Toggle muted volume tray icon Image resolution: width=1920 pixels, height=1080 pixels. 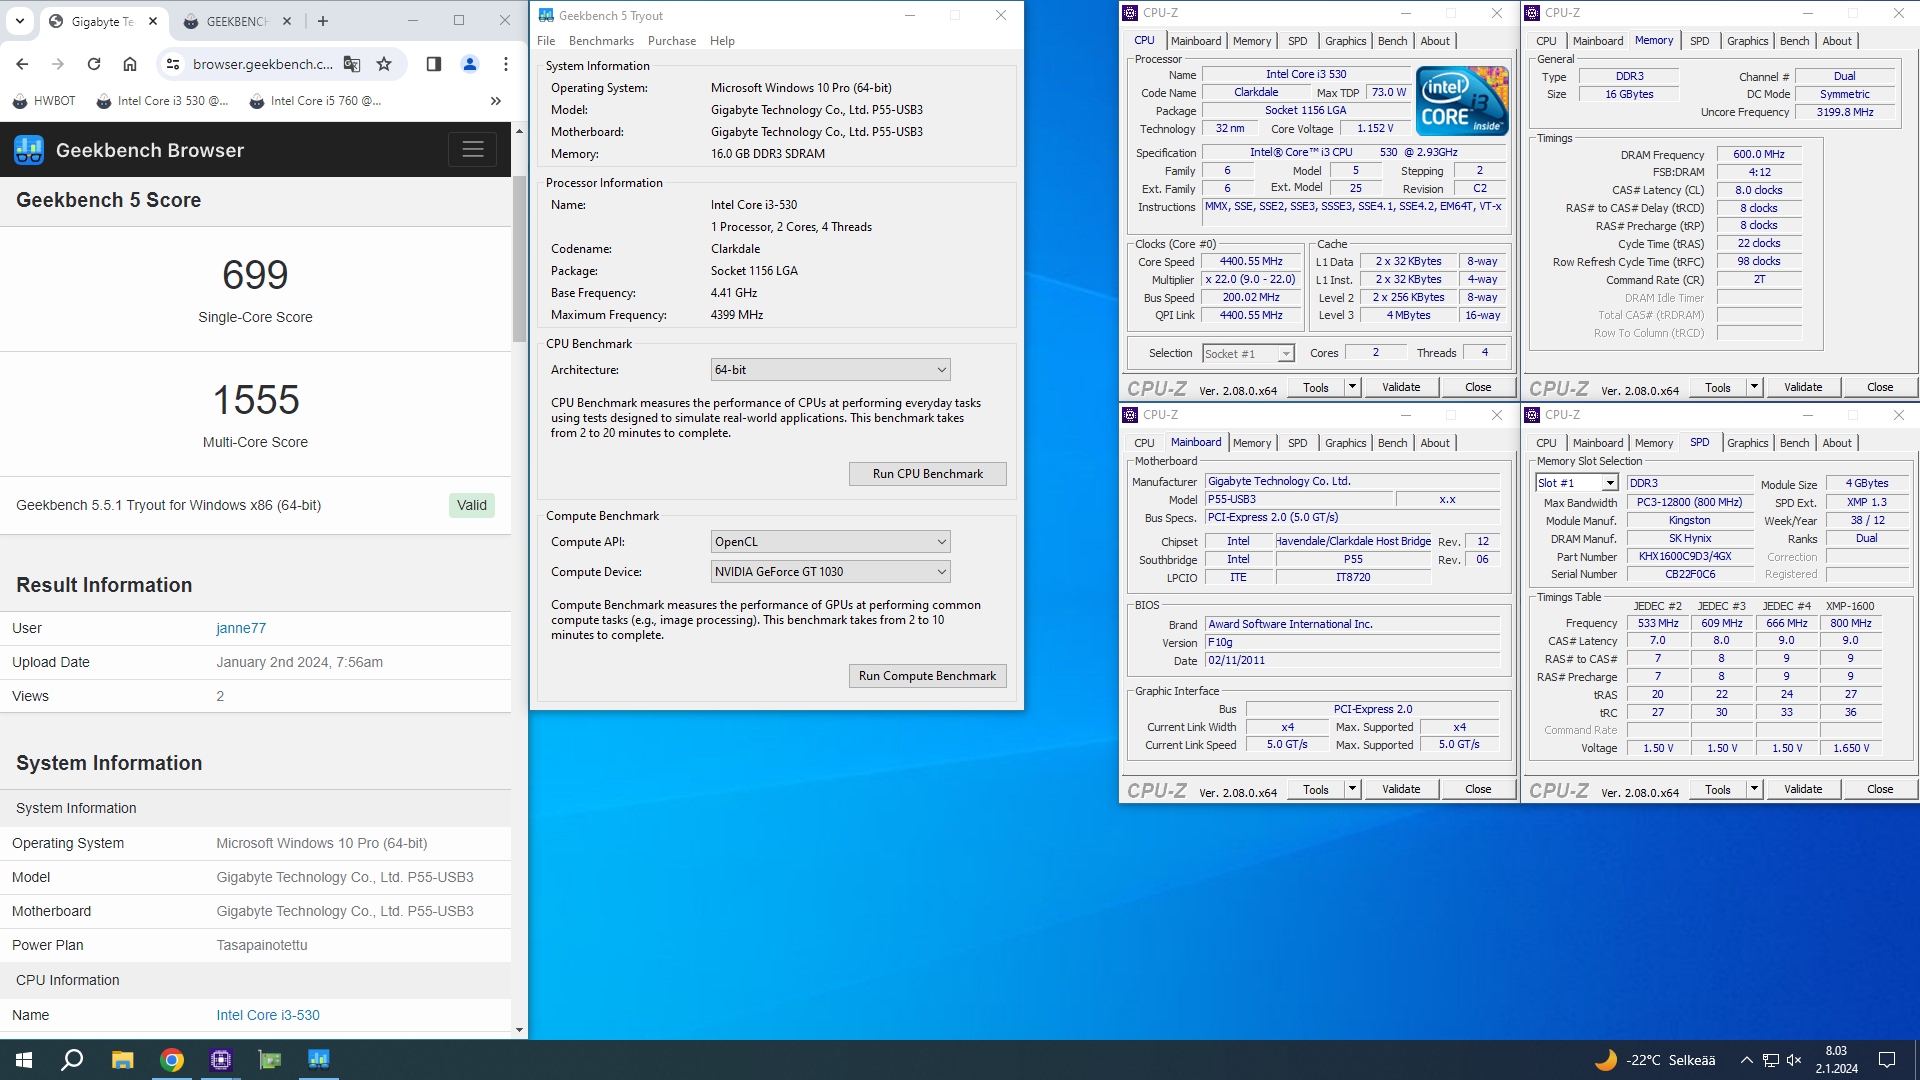1794,1060
